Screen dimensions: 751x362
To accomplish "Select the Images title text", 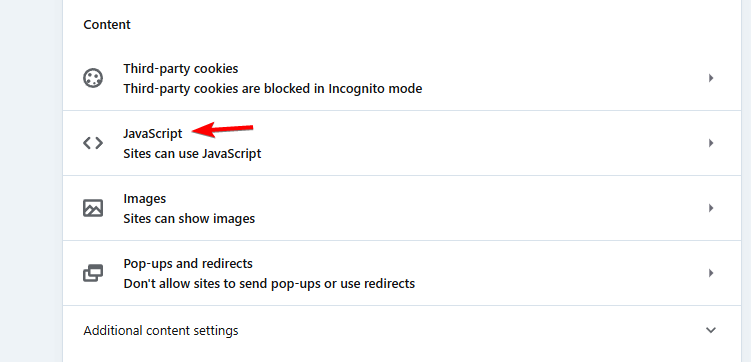I will (x=145, y=199).
